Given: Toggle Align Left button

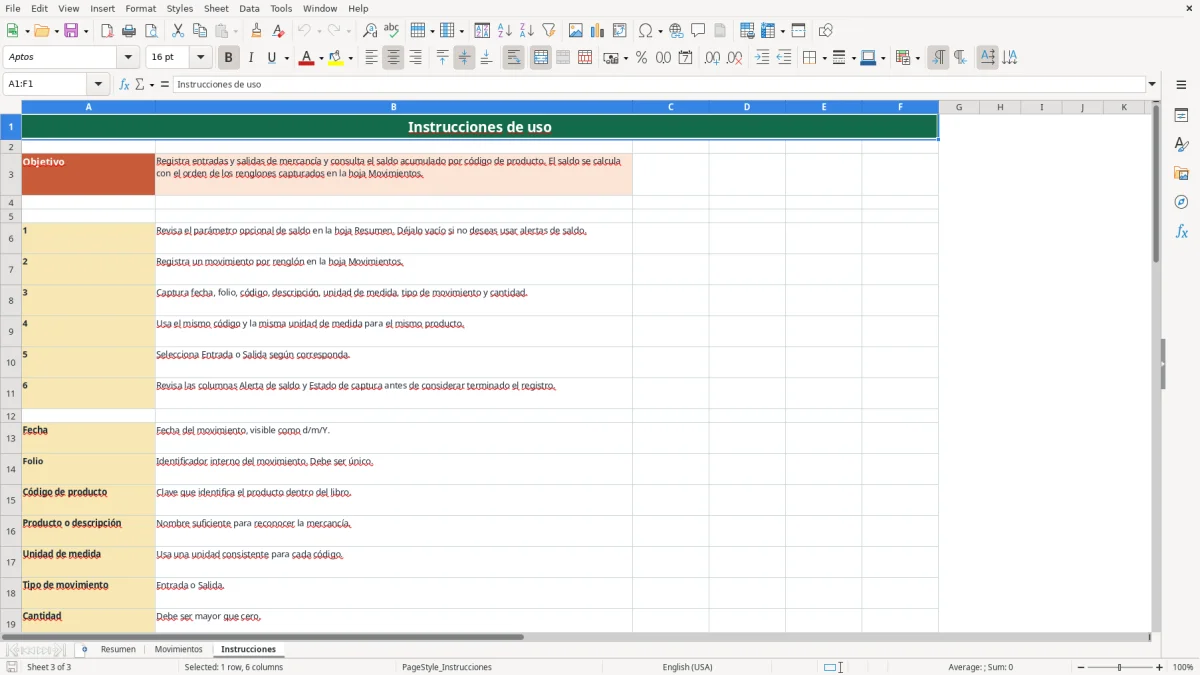Looking at the screenshot, I should [x=371, y=58].
